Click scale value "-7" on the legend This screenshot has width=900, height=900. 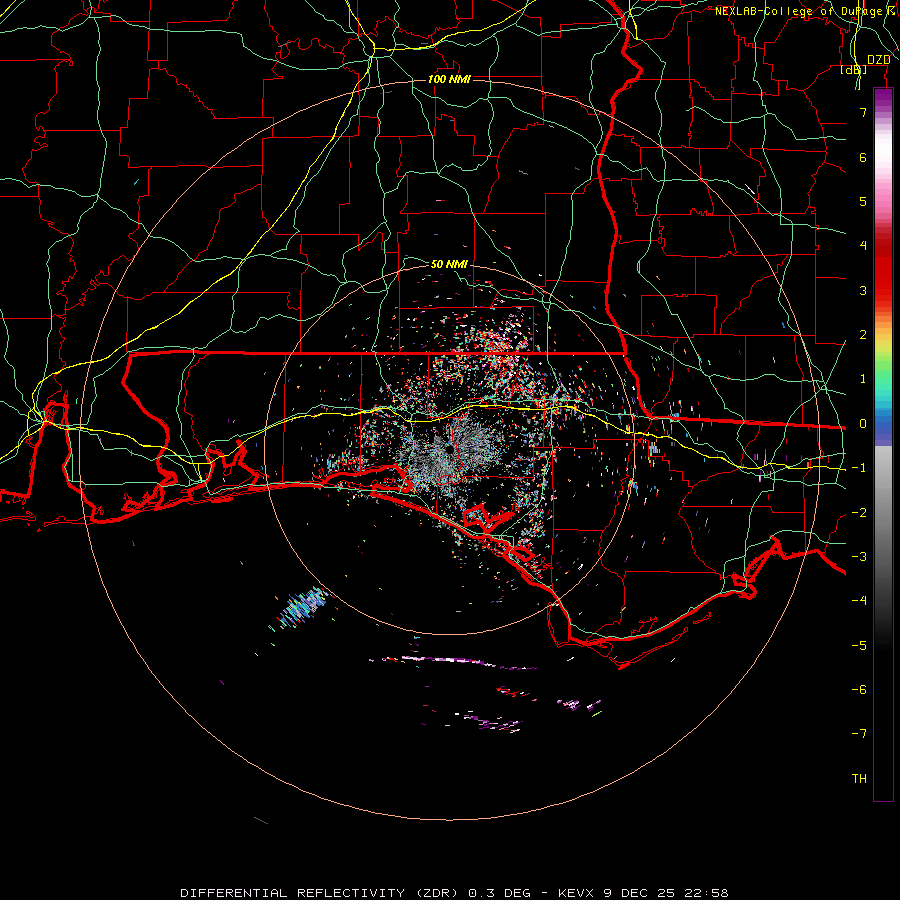click(x=859, y=734)
